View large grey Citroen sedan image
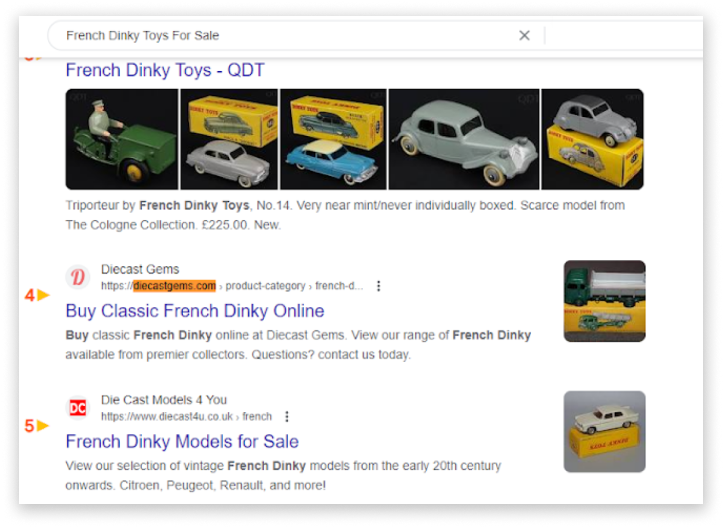This screenshot has height=528, width=724. (x=463, y=139)
